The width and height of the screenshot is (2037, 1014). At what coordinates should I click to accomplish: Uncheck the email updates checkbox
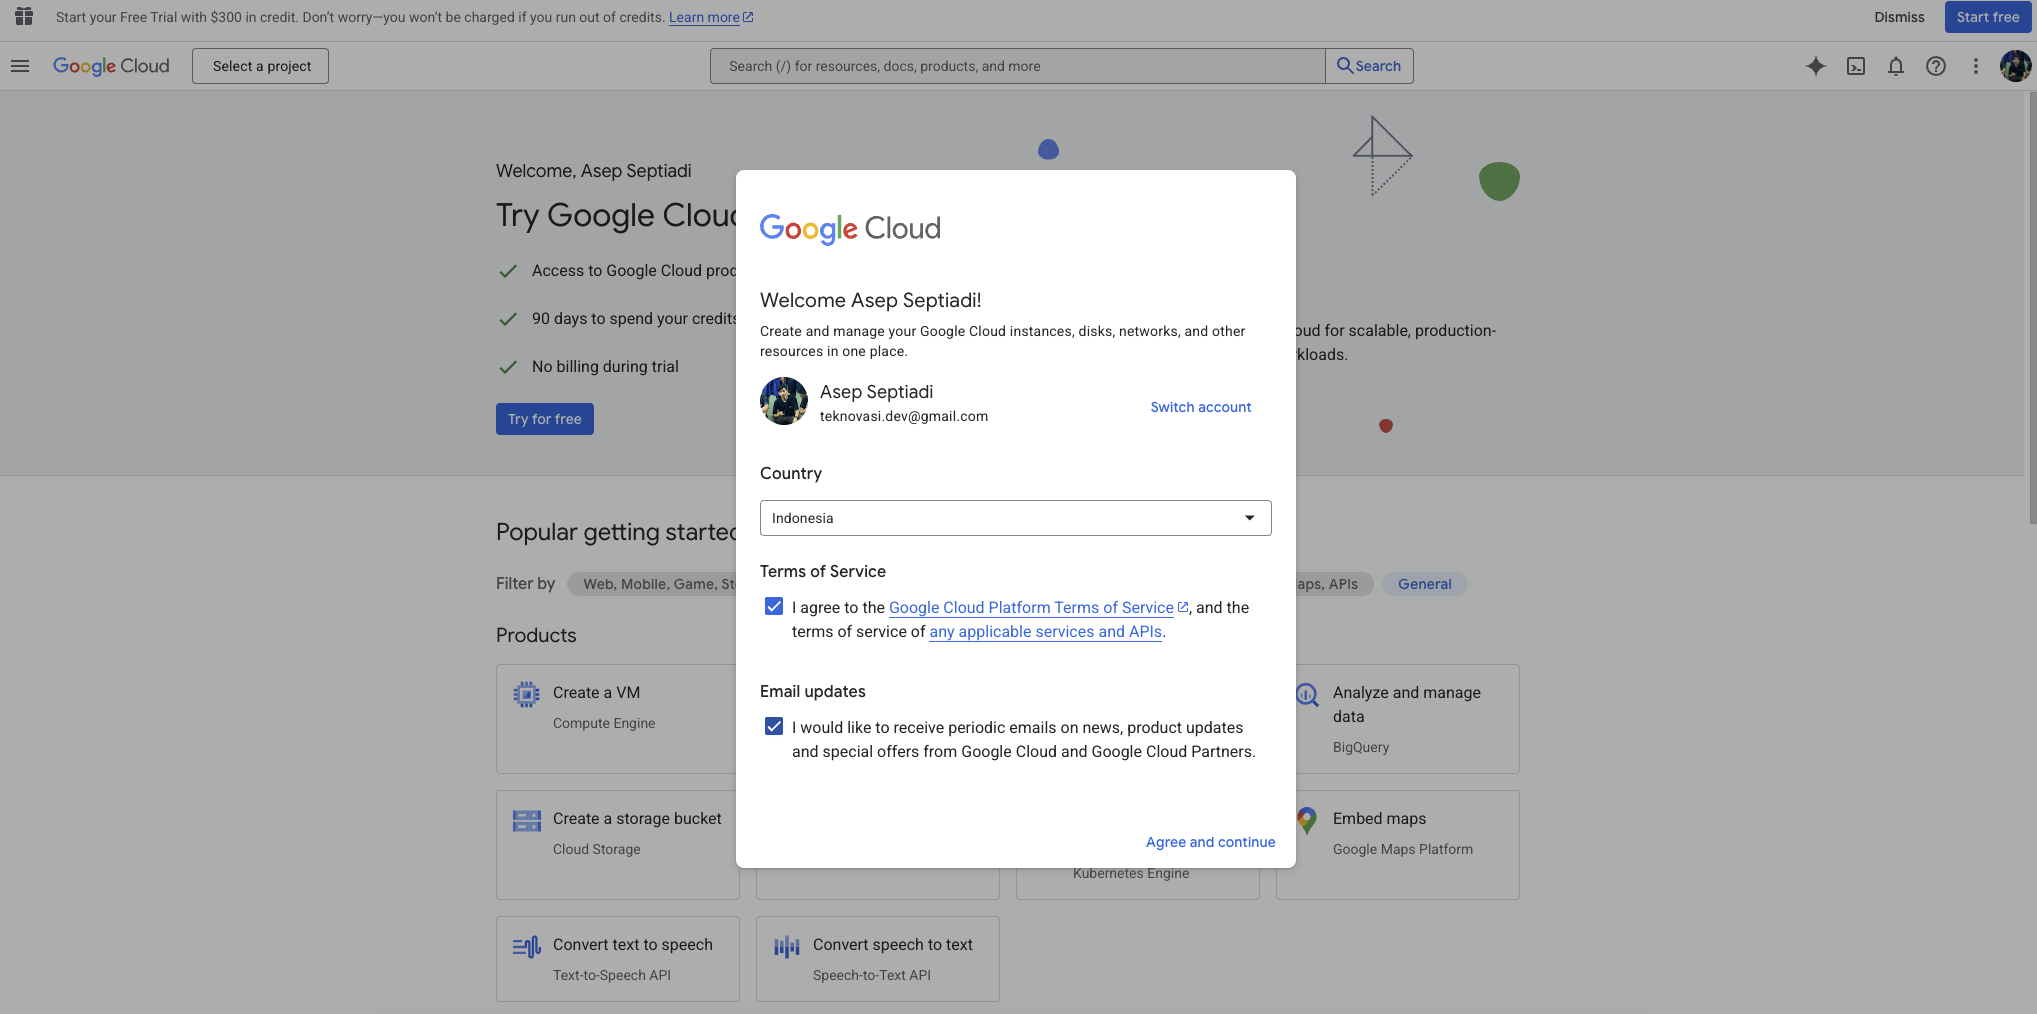774,726
